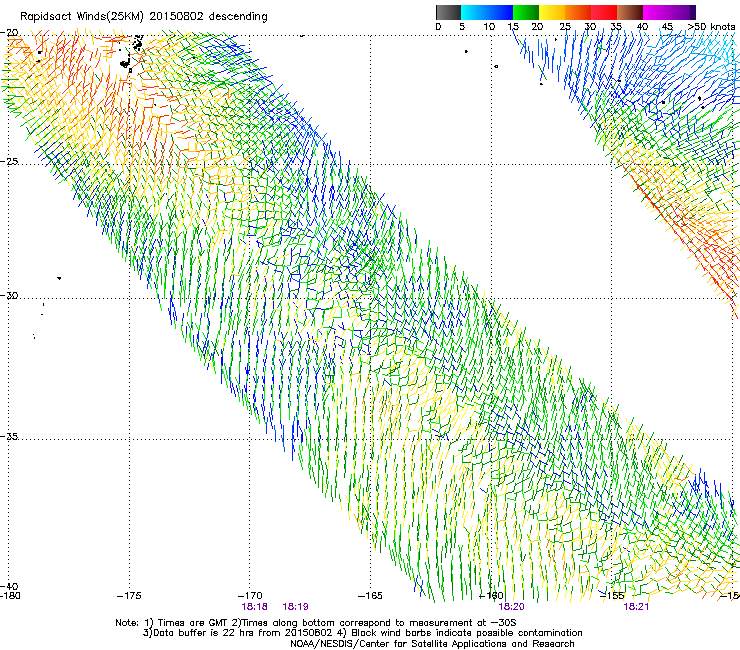
Task: Click the '-180' longitude axis label
Action: (x=10, y=596)
